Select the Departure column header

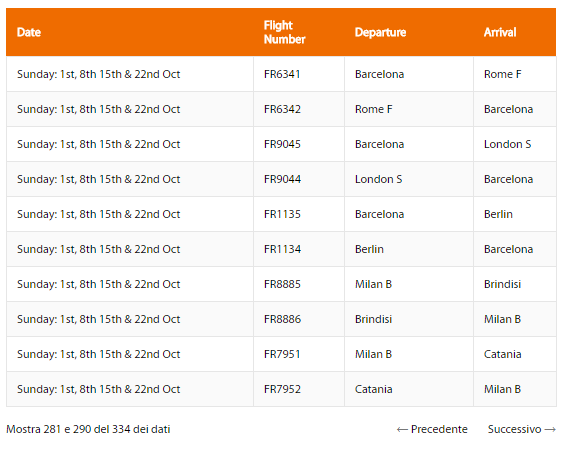(380, 32)
